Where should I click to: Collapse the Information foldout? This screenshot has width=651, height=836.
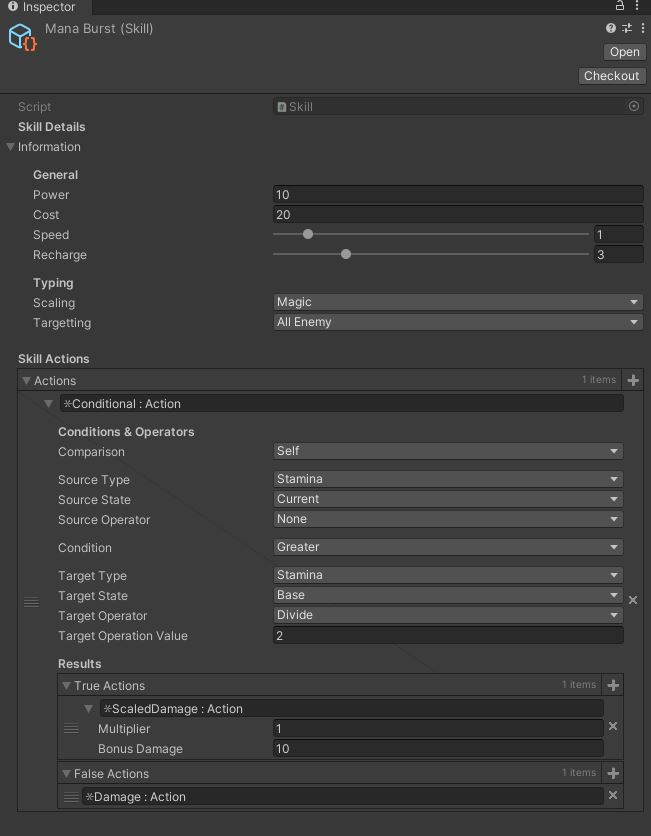coord(10,147)
